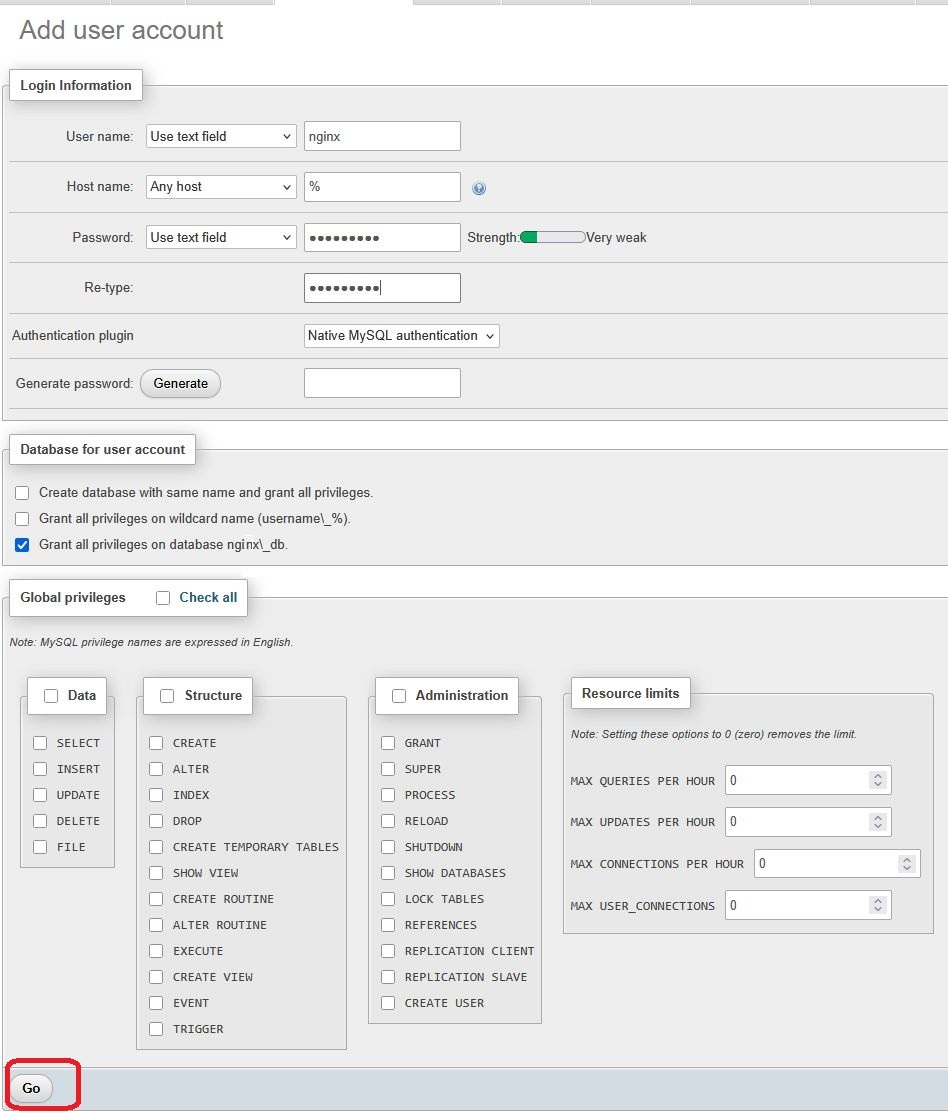Viewport: 948px width, 1113px height.
Task: Click the Go button
Action: point(31,1088)
